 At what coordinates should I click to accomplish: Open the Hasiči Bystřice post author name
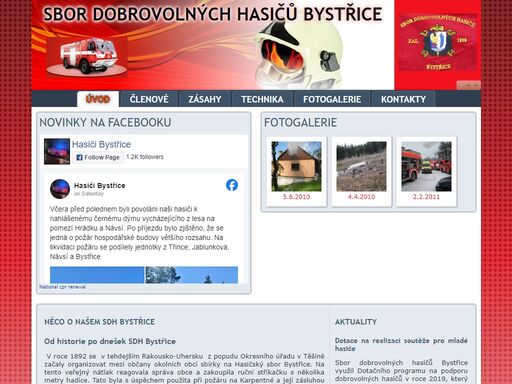tap(100, 185)
